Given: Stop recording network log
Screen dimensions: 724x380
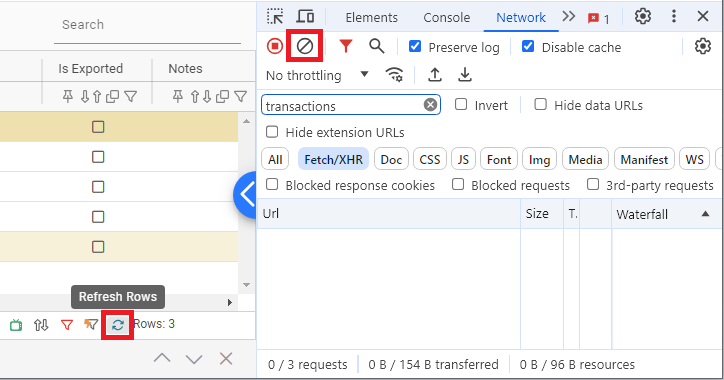Looking at the screenshot, I should [275, 46].
